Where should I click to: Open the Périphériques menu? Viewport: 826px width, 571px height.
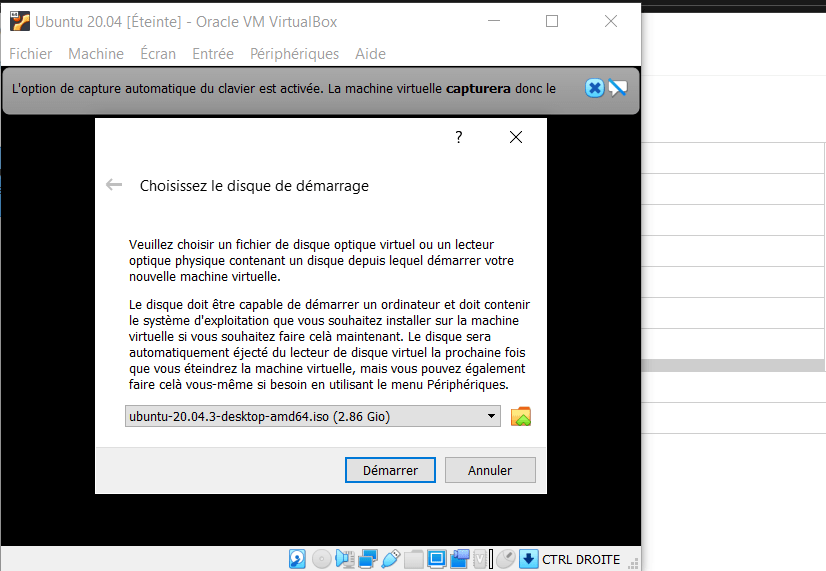(x=294, y=54)
